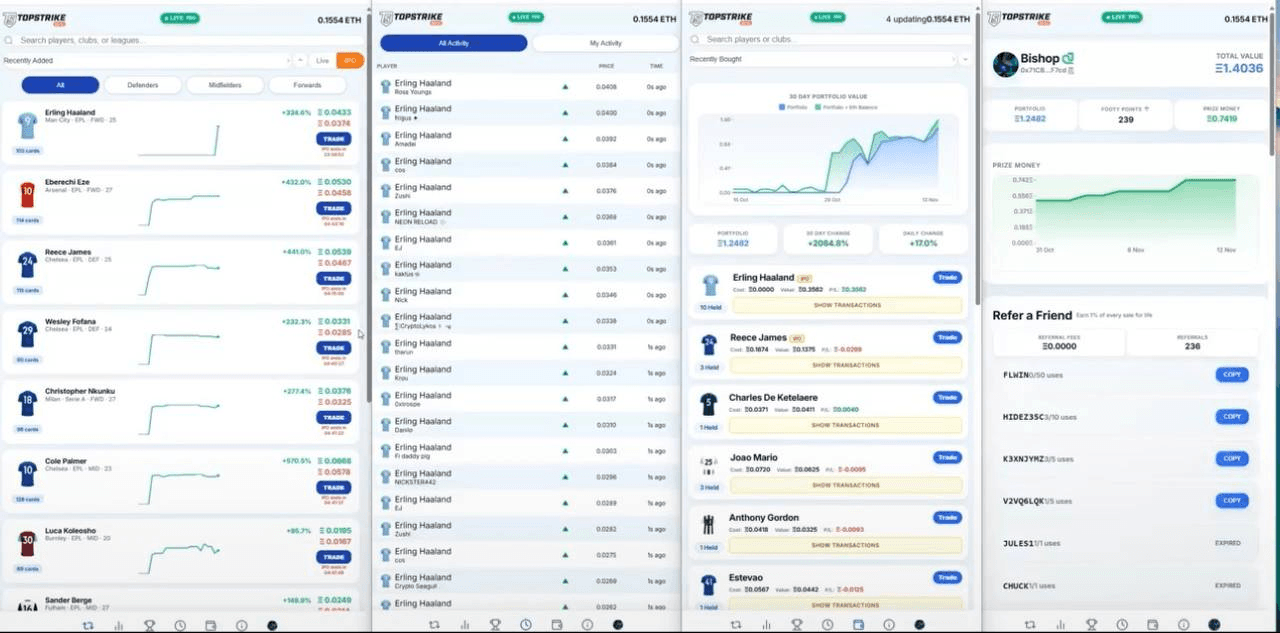Image resolution: width=1280 pixels, height=633 pixels.
Task: Click trade arrows icon in activity panel bottom bar
Action: tap(434, 625)
